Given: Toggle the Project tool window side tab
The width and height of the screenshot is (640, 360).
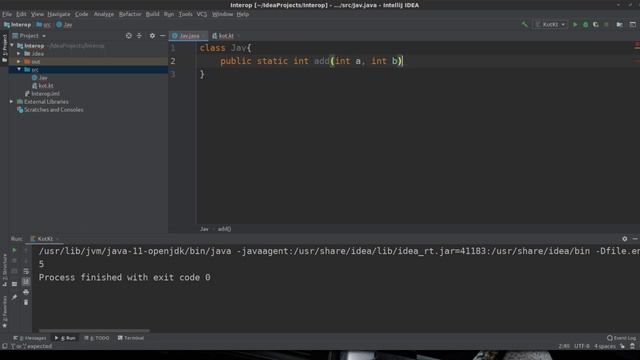Looking at the screenshot, I should [4, 48].
